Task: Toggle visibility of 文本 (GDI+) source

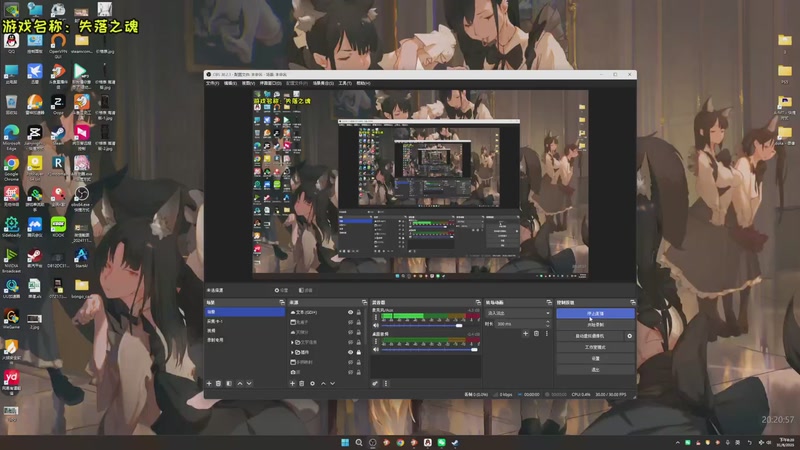Action: coord(351,312)
